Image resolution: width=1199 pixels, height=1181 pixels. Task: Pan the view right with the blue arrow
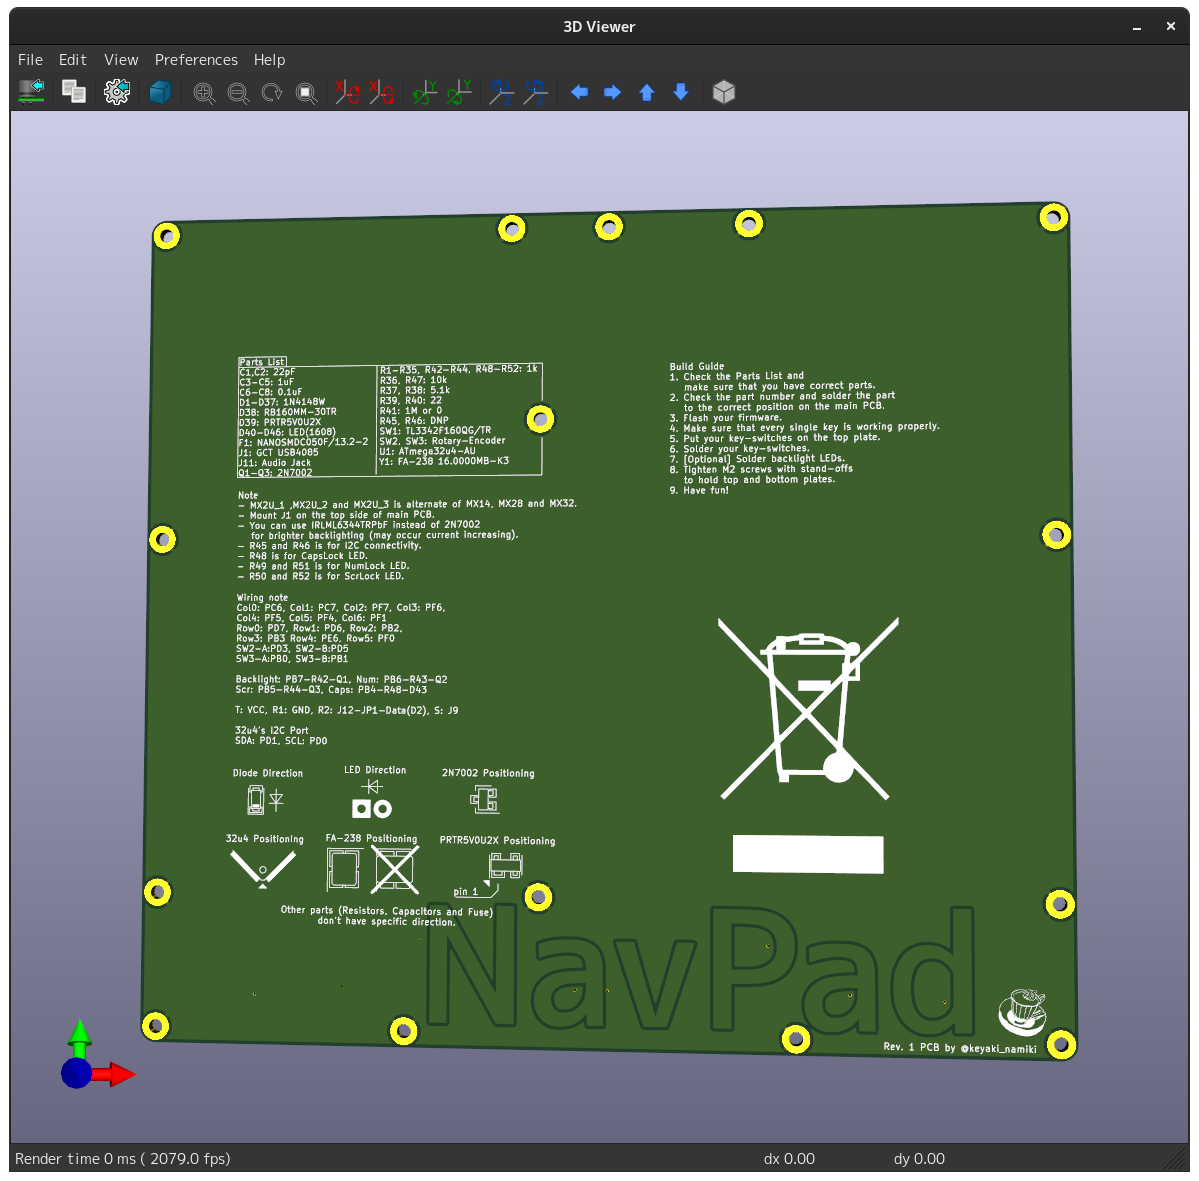pos(612,92)
